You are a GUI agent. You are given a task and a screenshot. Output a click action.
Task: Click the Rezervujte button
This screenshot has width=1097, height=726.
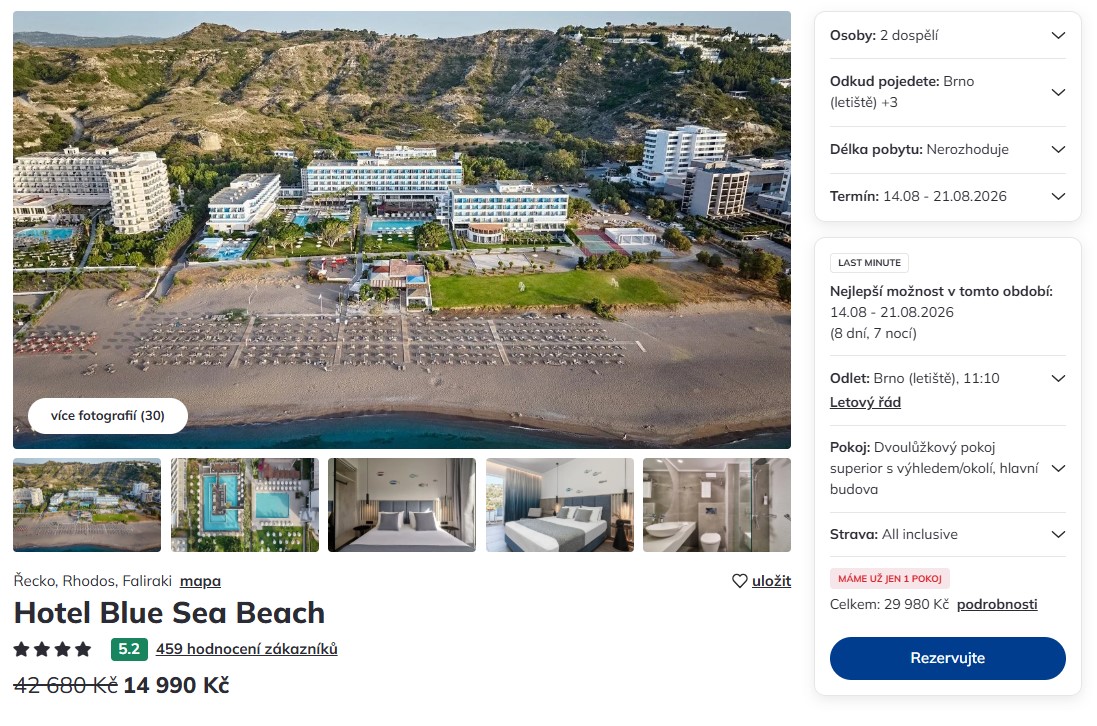(x=947, y=658)
